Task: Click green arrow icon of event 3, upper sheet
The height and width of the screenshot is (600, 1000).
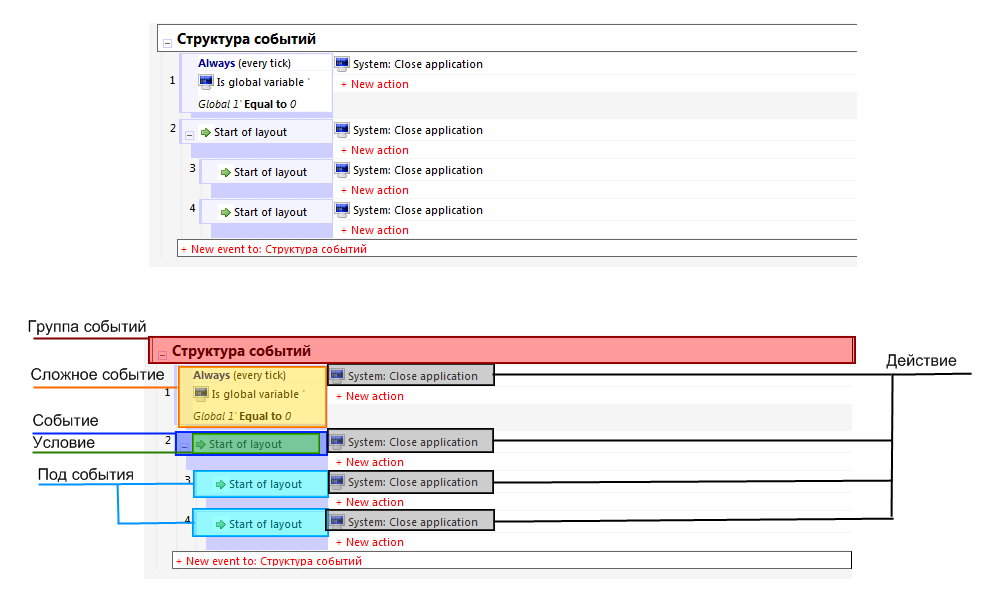Action: [x=225, y=172]
